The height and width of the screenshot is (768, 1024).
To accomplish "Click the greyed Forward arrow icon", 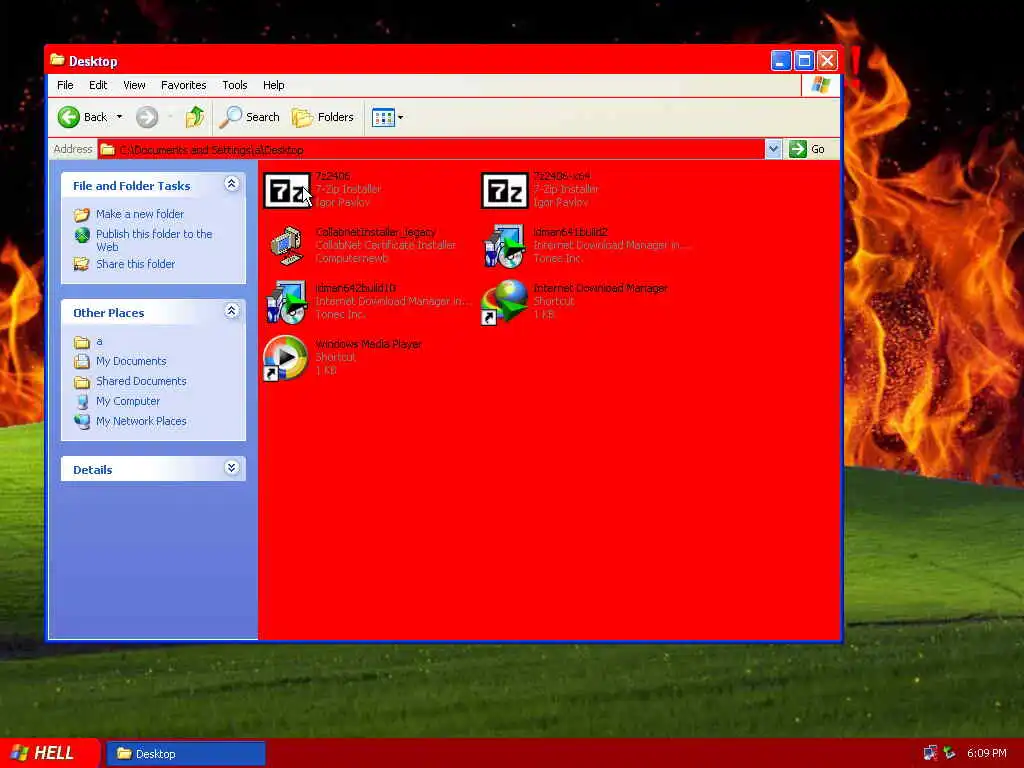I will click(147, 117).
